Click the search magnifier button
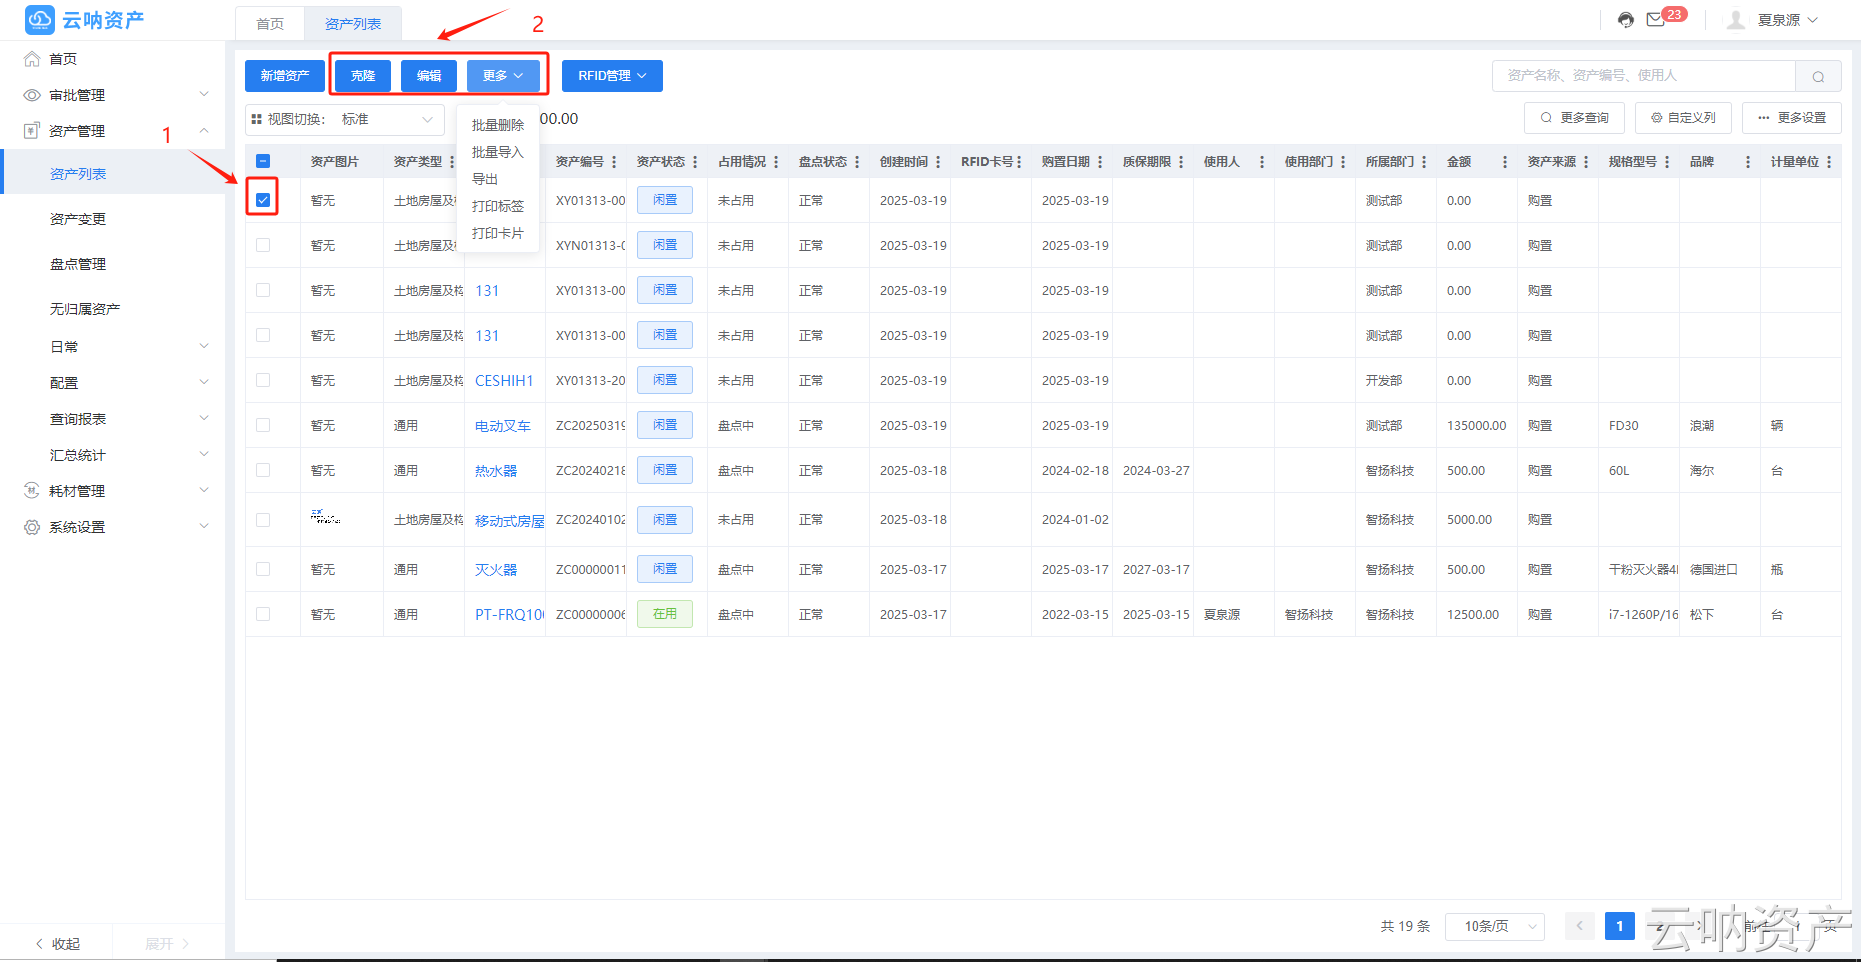 (1818, 76)
